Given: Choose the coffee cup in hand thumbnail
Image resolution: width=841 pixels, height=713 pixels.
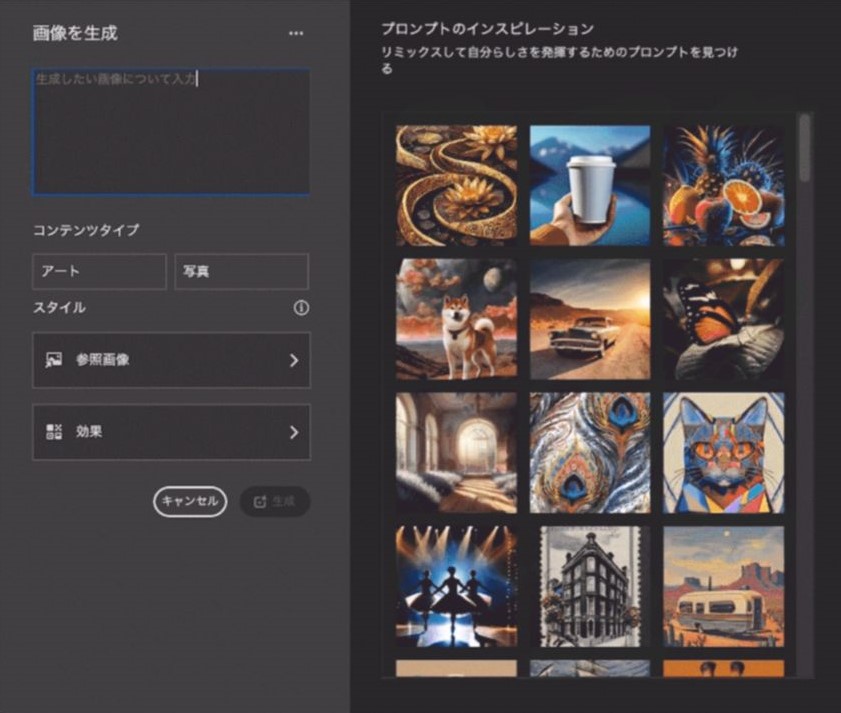Looking at the screenshot, I should click(590, 186).
